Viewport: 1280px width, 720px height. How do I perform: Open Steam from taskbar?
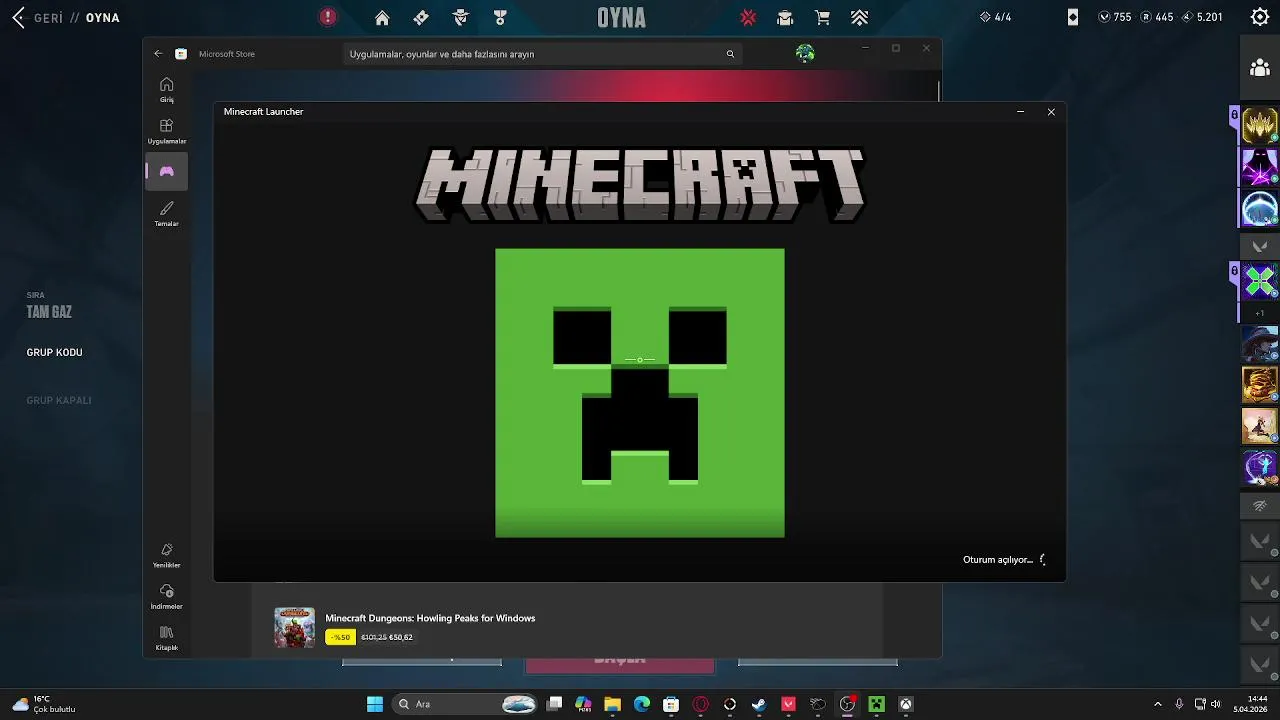759,704
